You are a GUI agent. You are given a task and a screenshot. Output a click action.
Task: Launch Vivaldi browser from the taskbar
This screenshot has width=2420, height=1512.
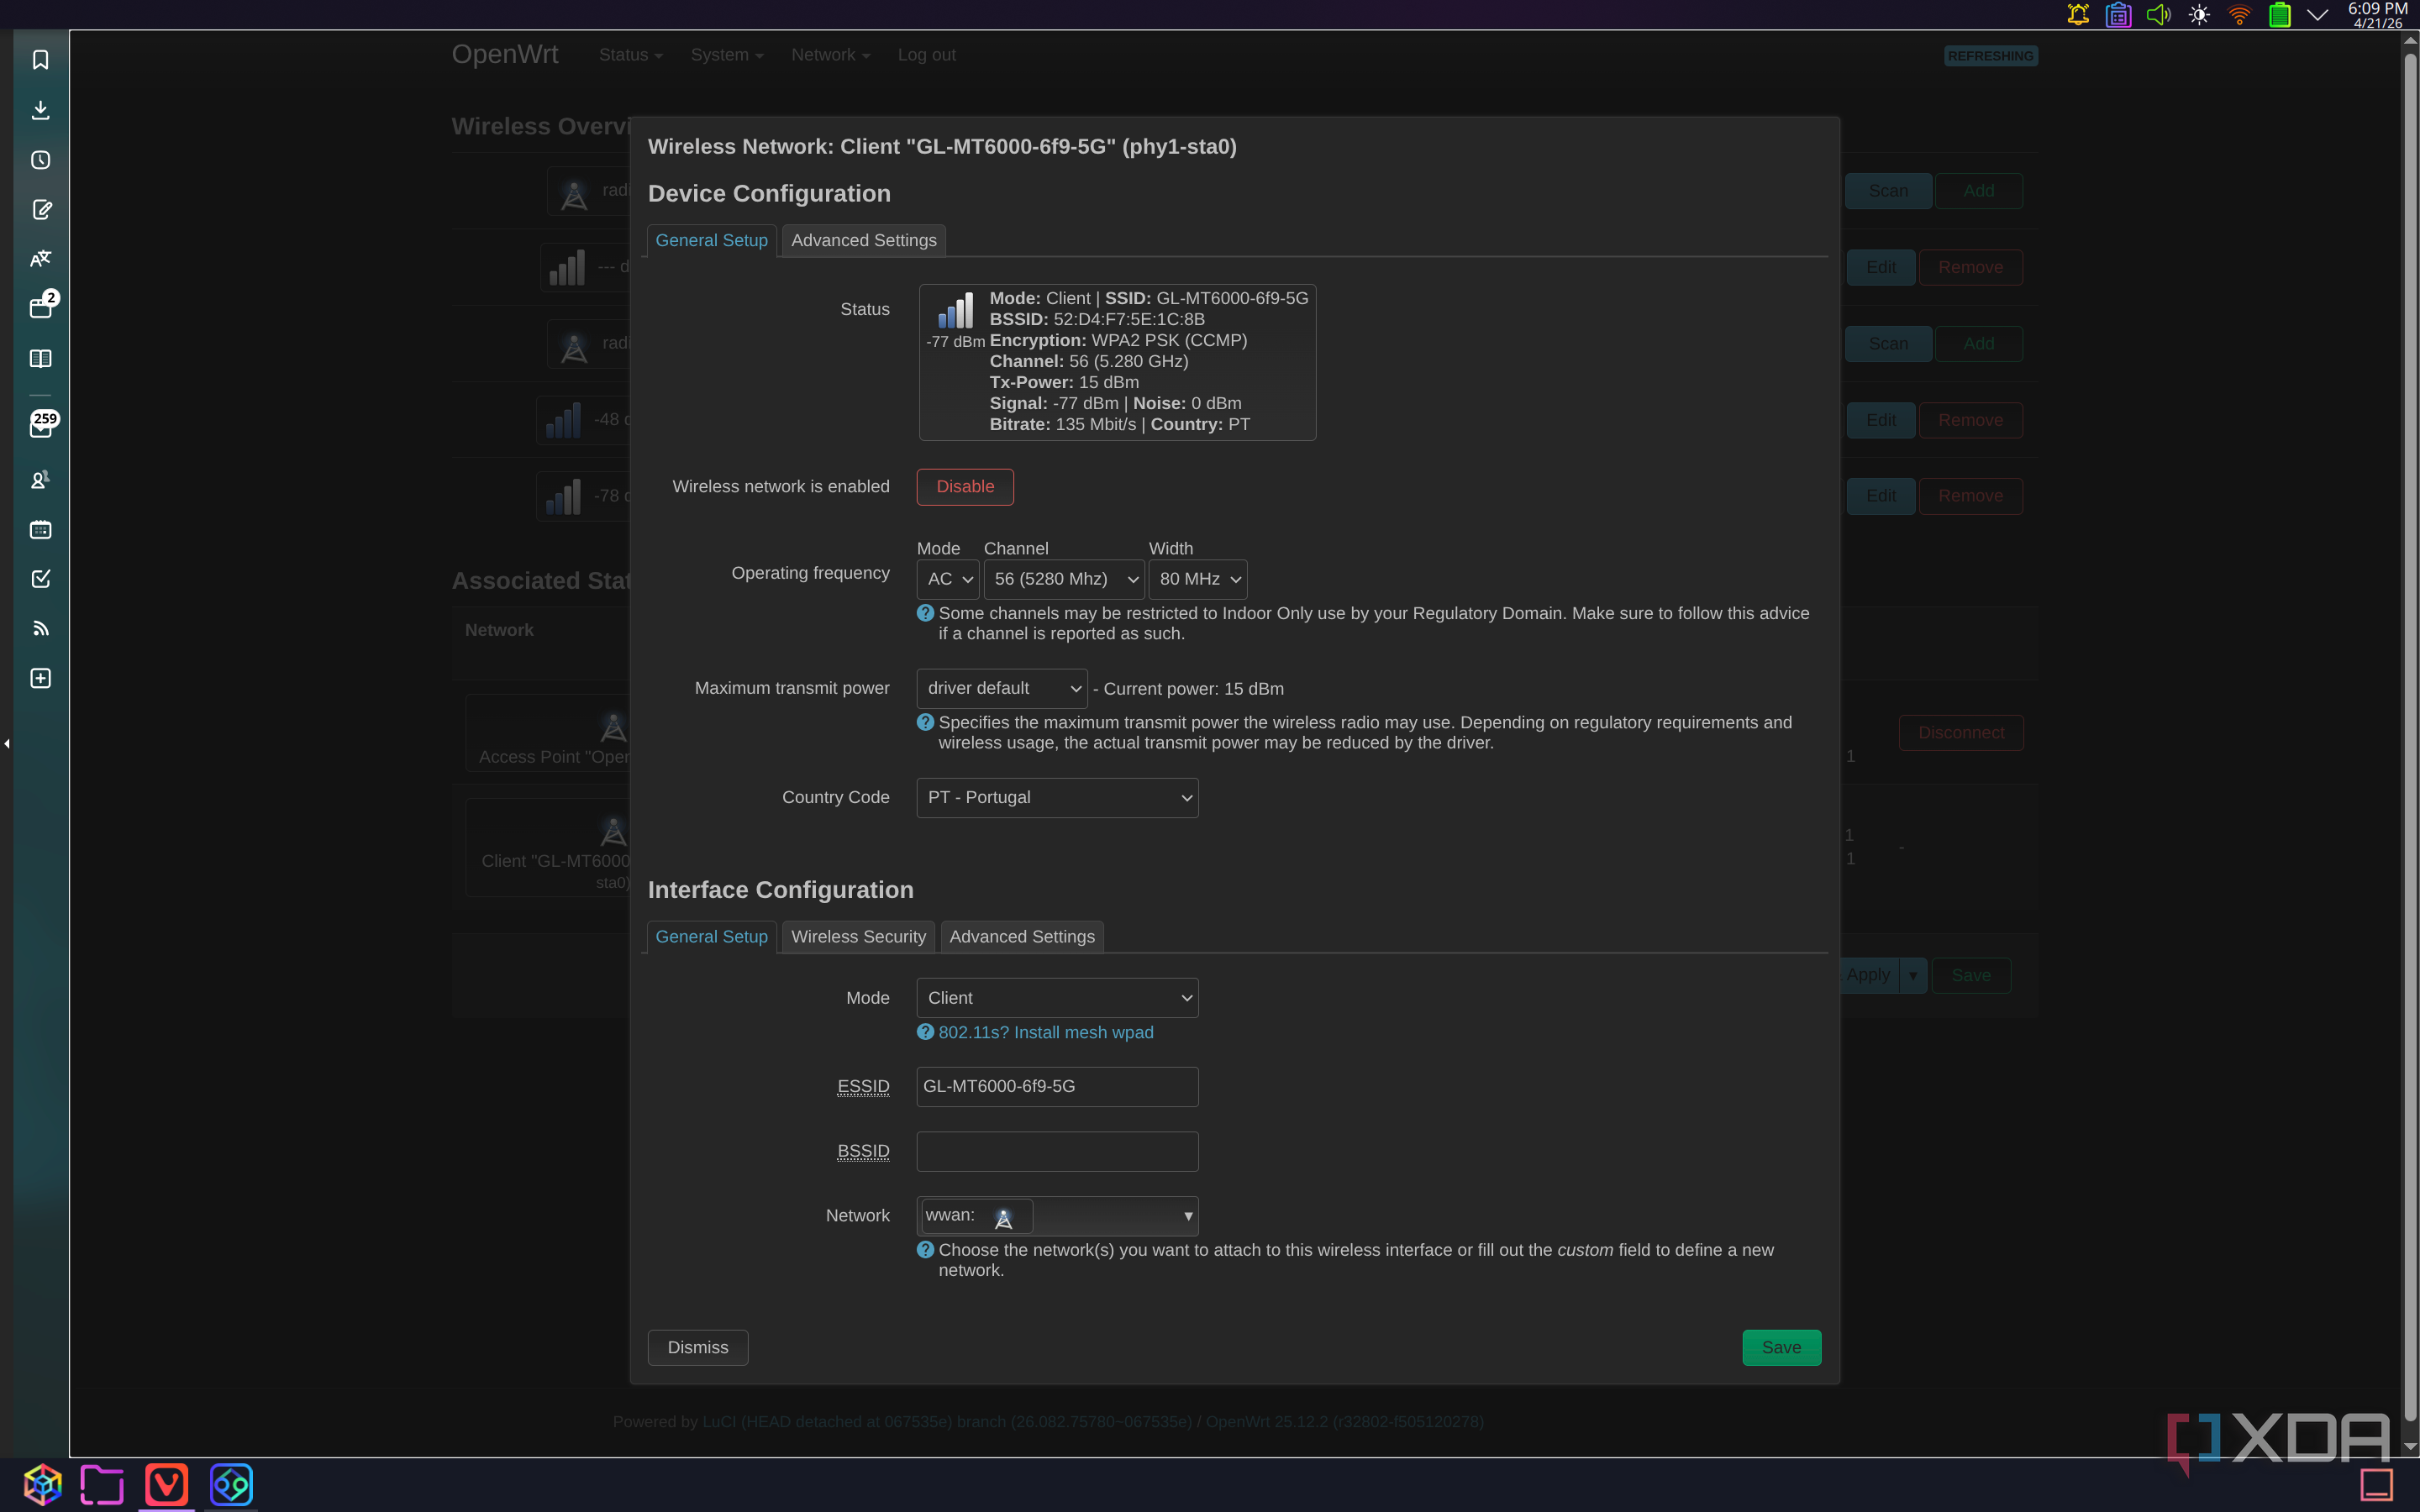(x=166, y=1484)
